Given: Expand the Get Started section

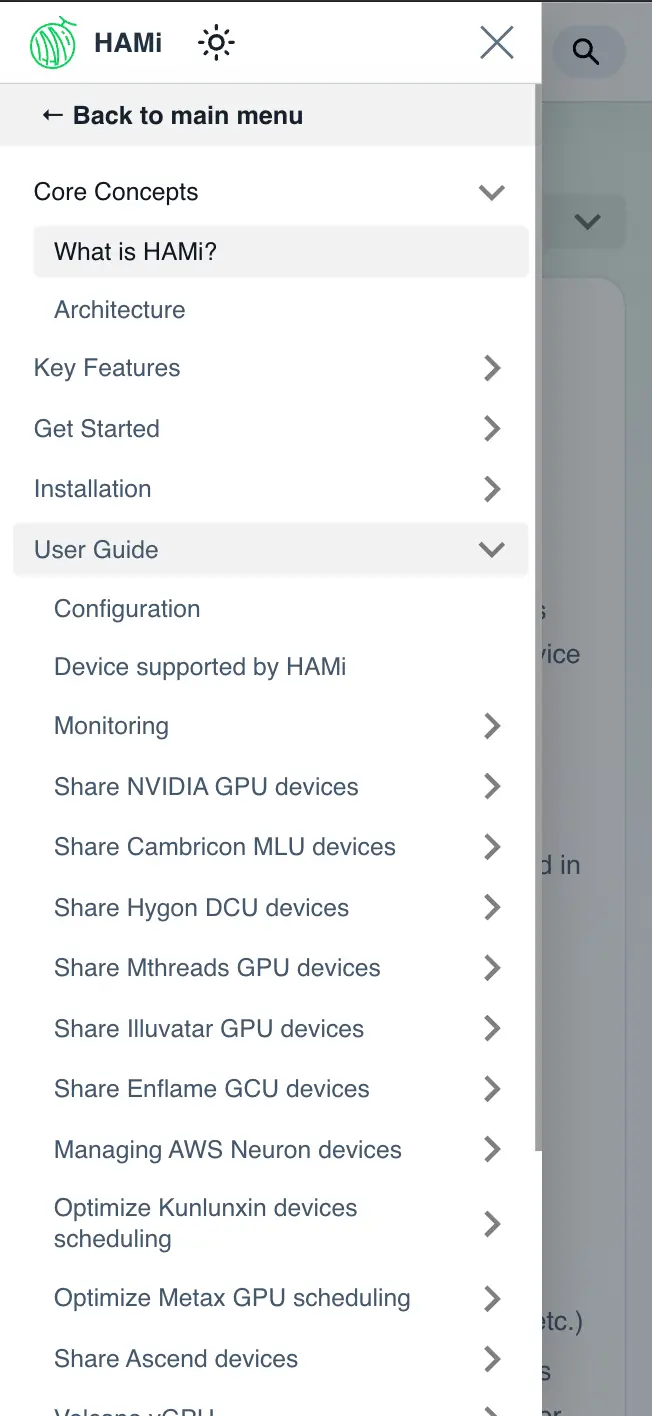Looking at the screenshot, I should (x=491, y=428).
